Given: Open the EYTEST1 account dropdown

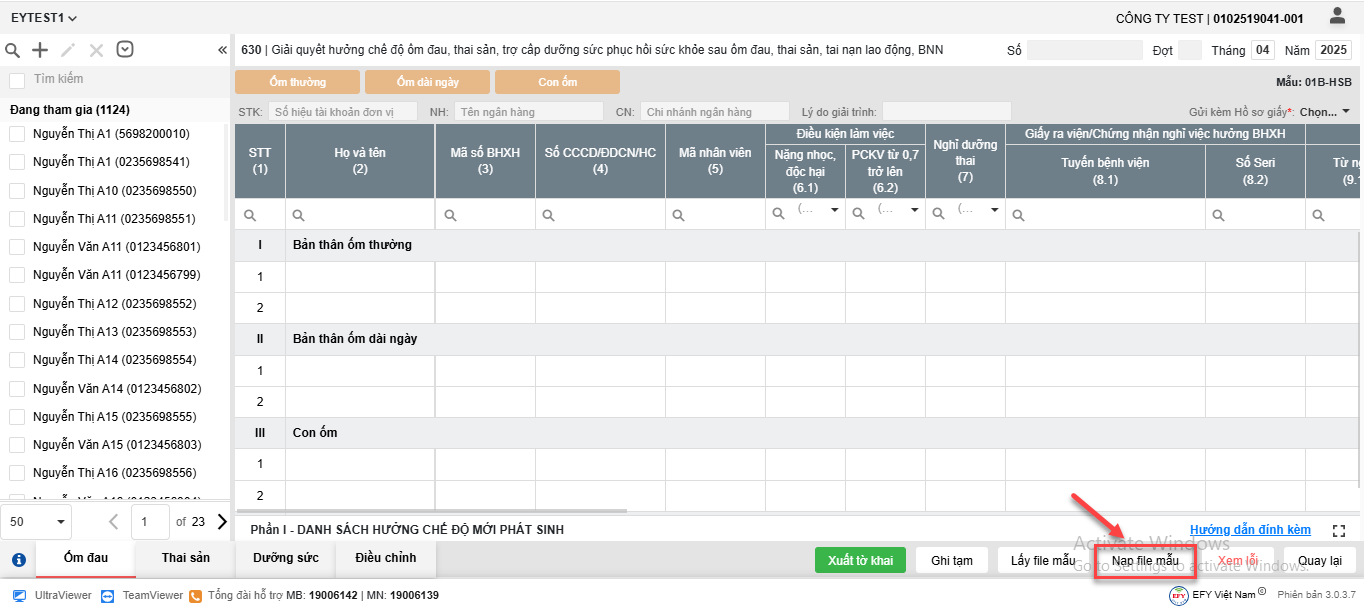Looking at the screenshot, I should coord(44,18).
